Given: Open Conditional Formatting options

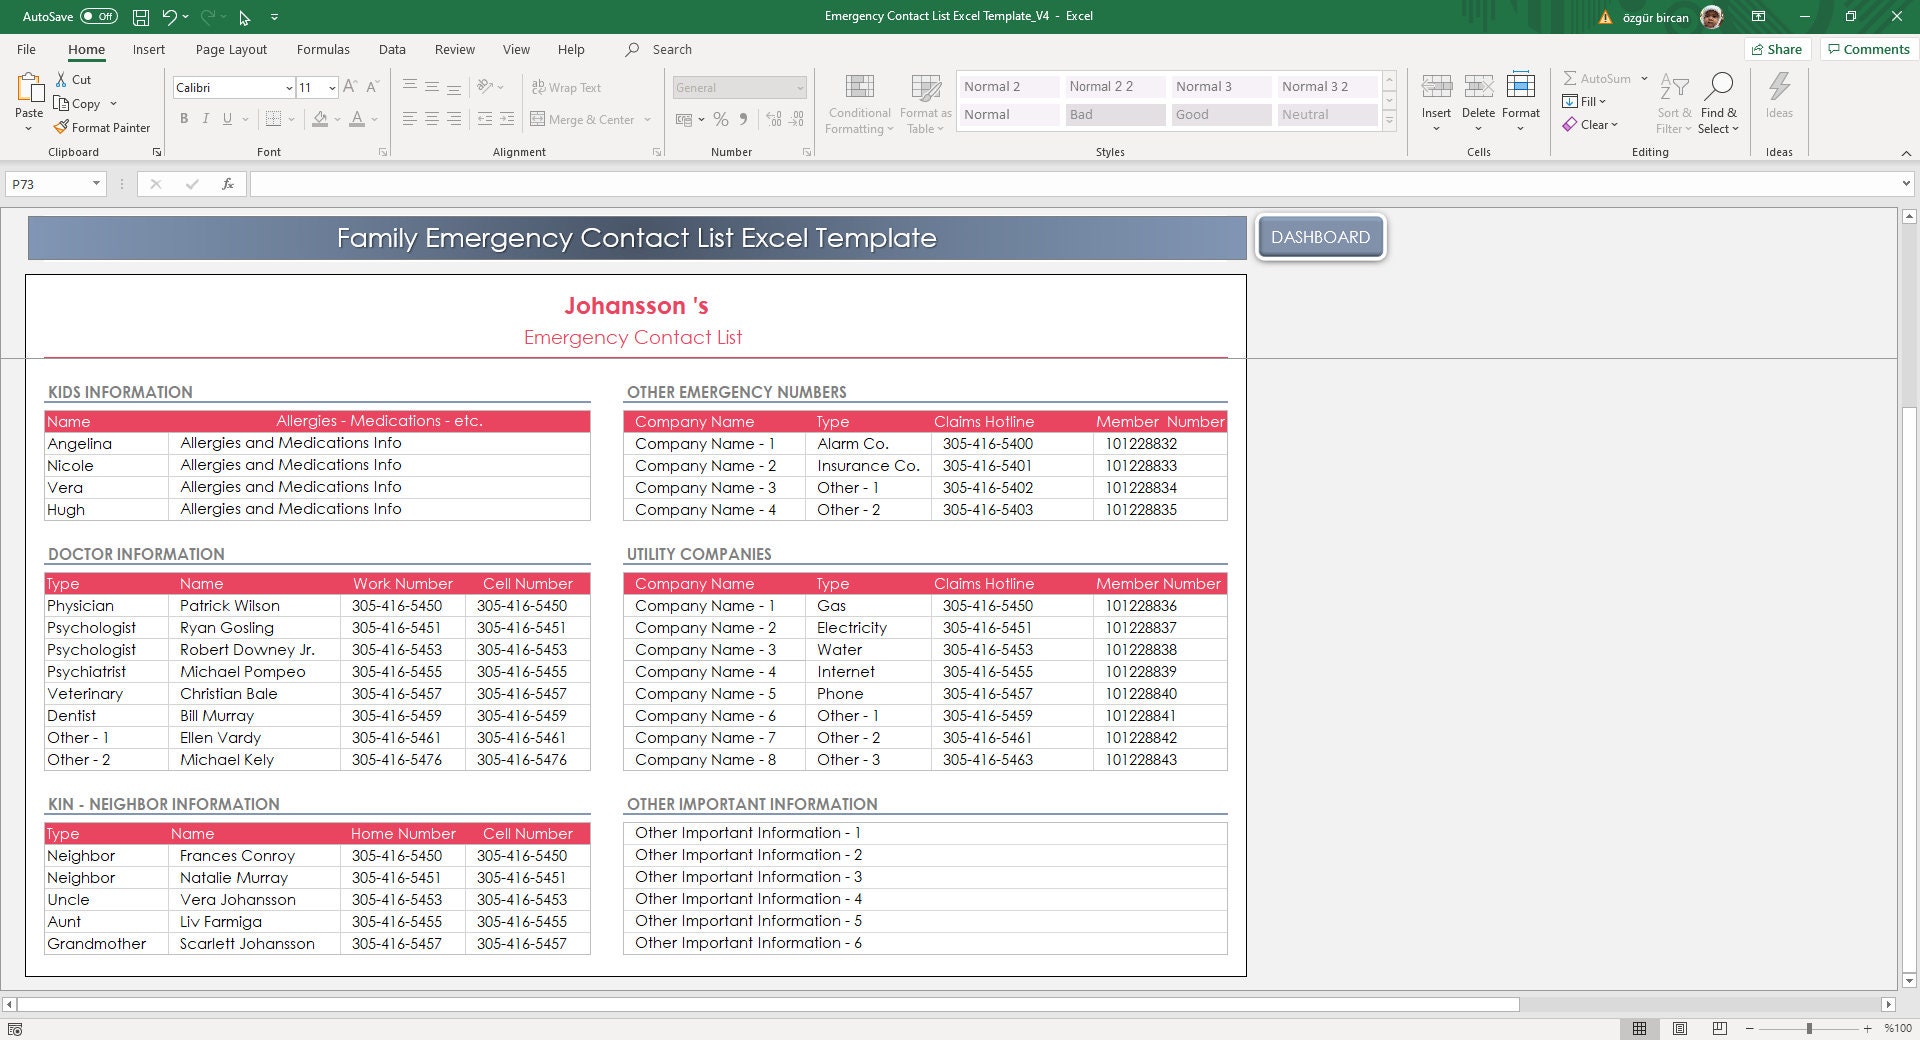Looking at the screenshot, I should point(858,103).
